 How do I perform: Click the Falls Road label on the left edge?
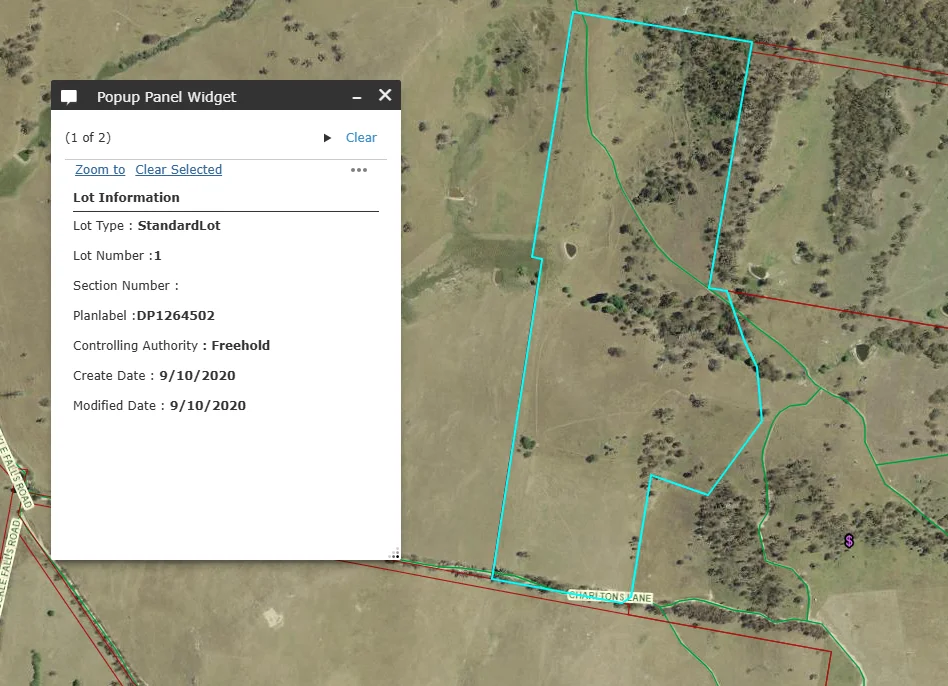(18, 480)
